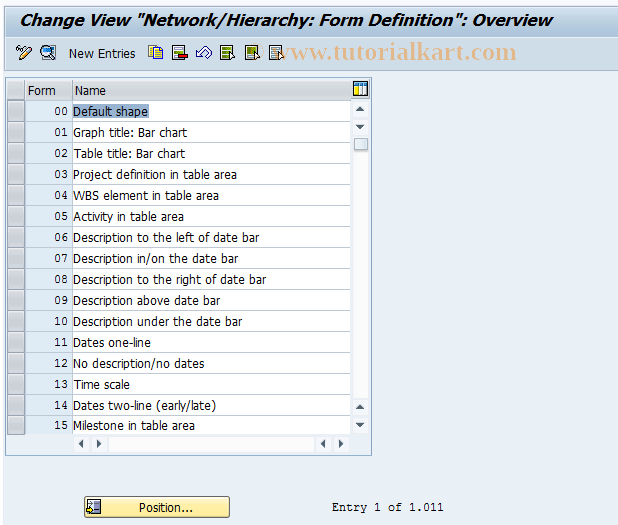Image resolution: width=618 pixels, height=525 pixels.
Task: Click right arrow of Form horizontal scroller
Action: click(99, 444)
